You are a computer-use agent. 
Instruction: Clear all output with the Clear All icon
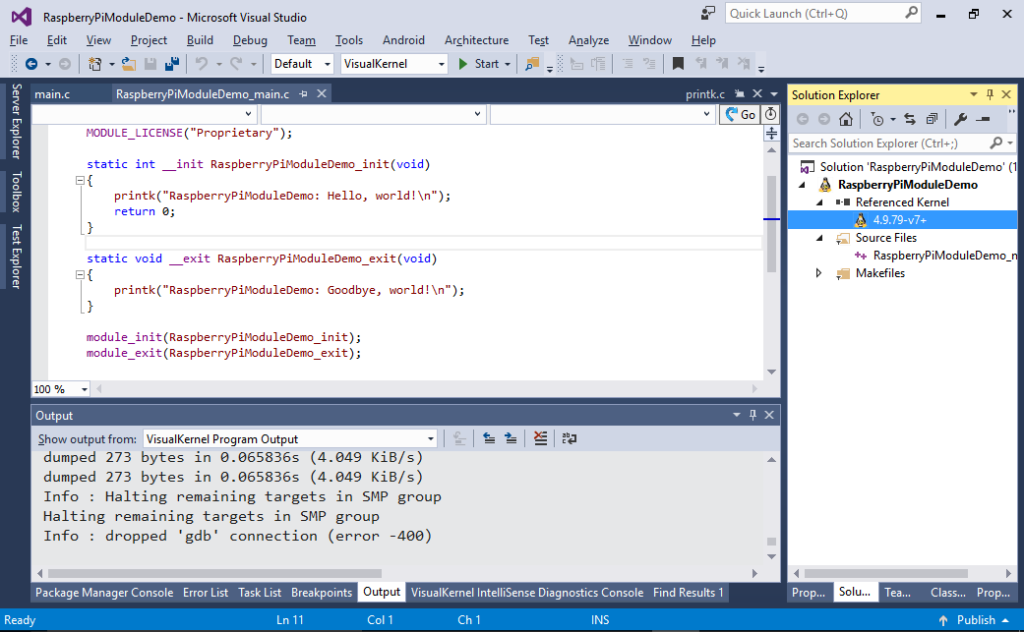coord(540,438)
